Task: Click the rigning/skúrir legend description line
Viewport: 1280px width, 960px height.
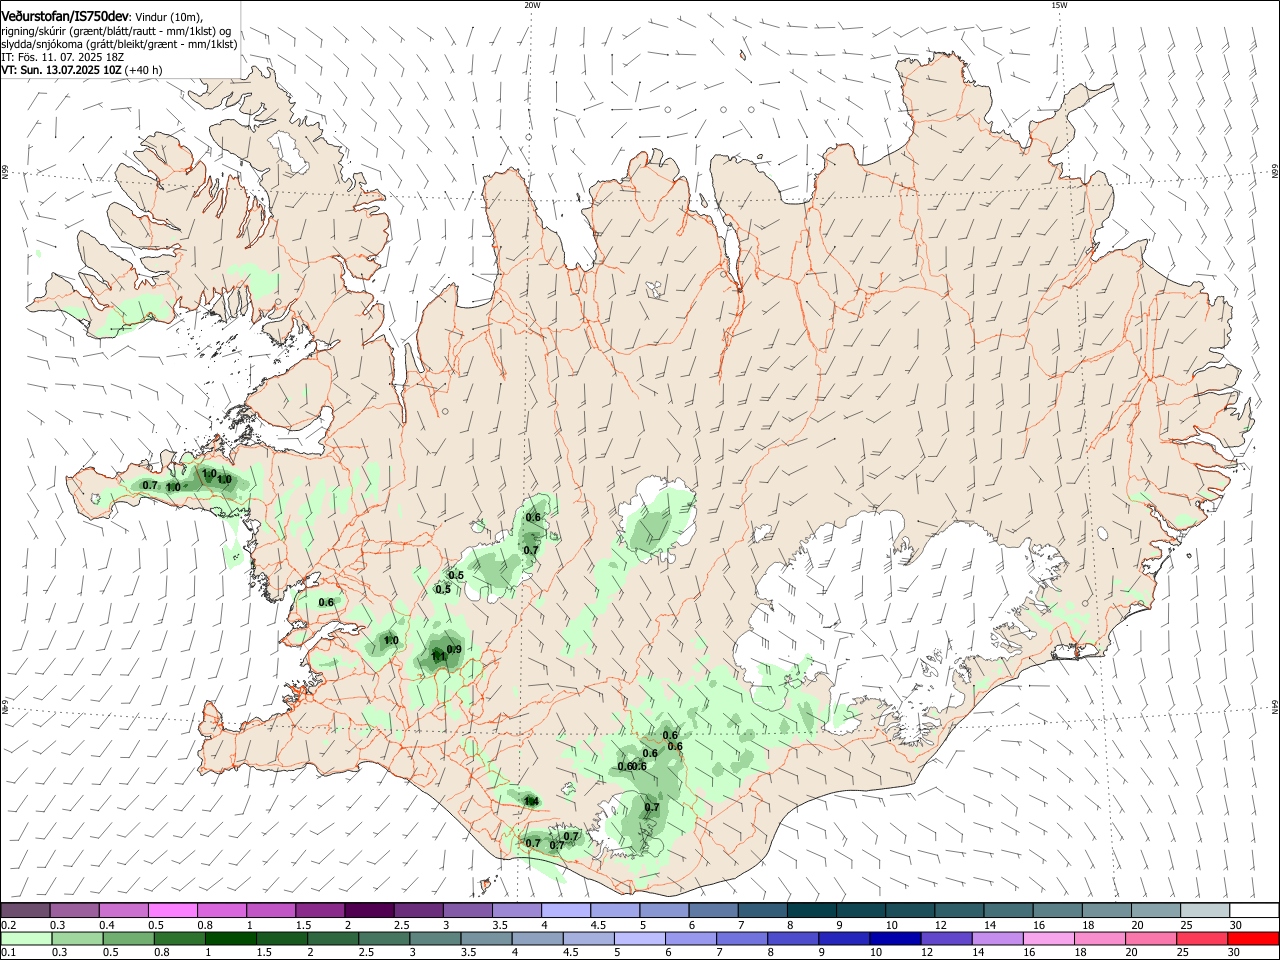Action: tap(116, 31)
